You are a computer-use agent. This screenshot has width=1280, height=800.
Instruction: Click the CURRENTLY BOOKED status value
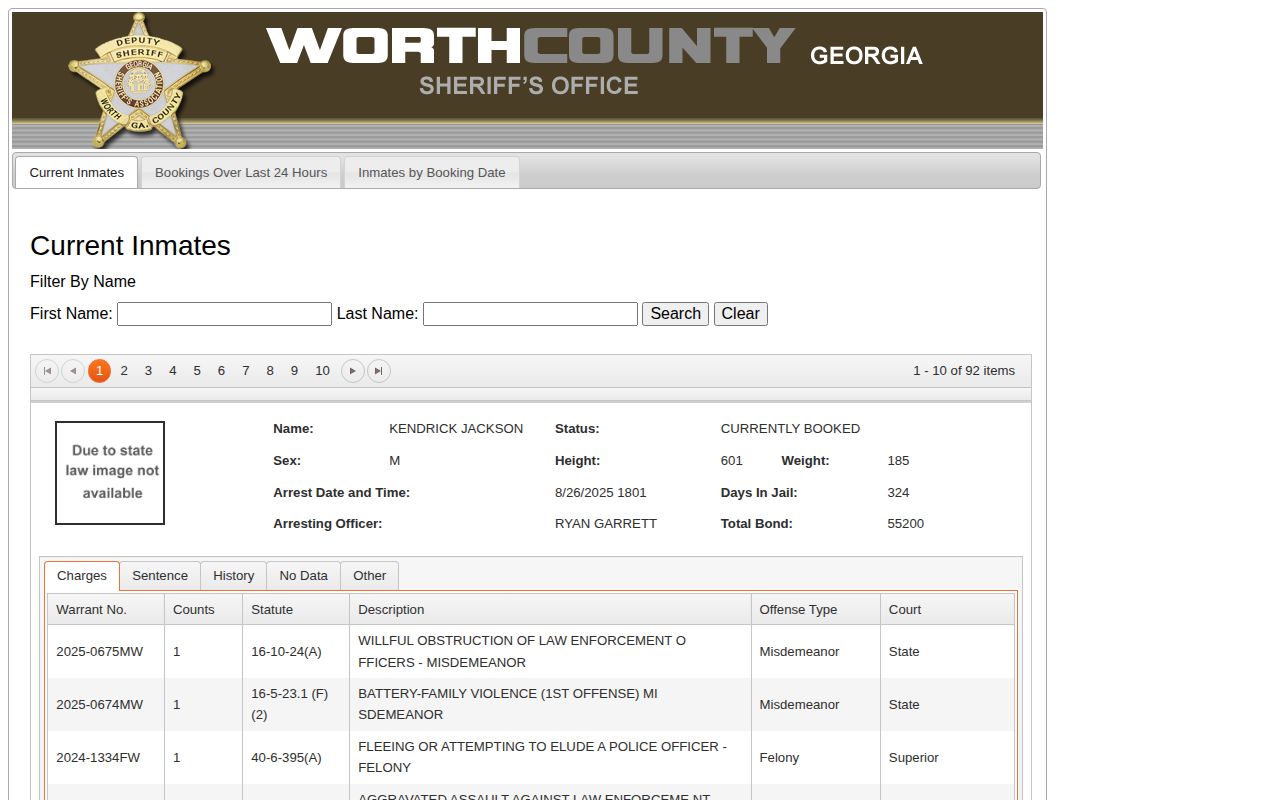(x=790, y=429)
